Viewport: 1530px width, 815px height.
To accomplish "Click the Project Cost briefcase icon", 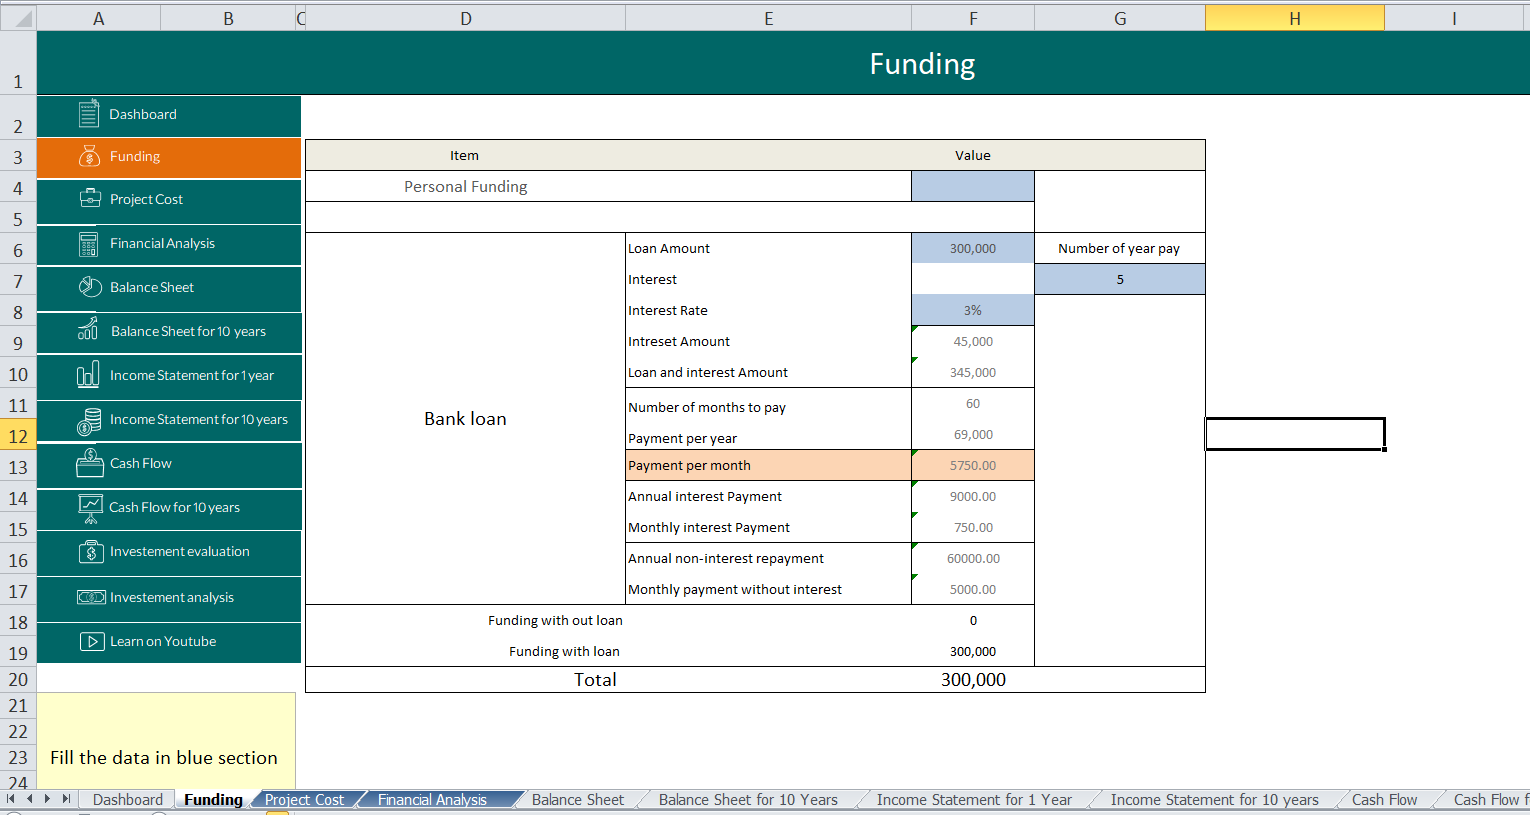I will point(88,201).
